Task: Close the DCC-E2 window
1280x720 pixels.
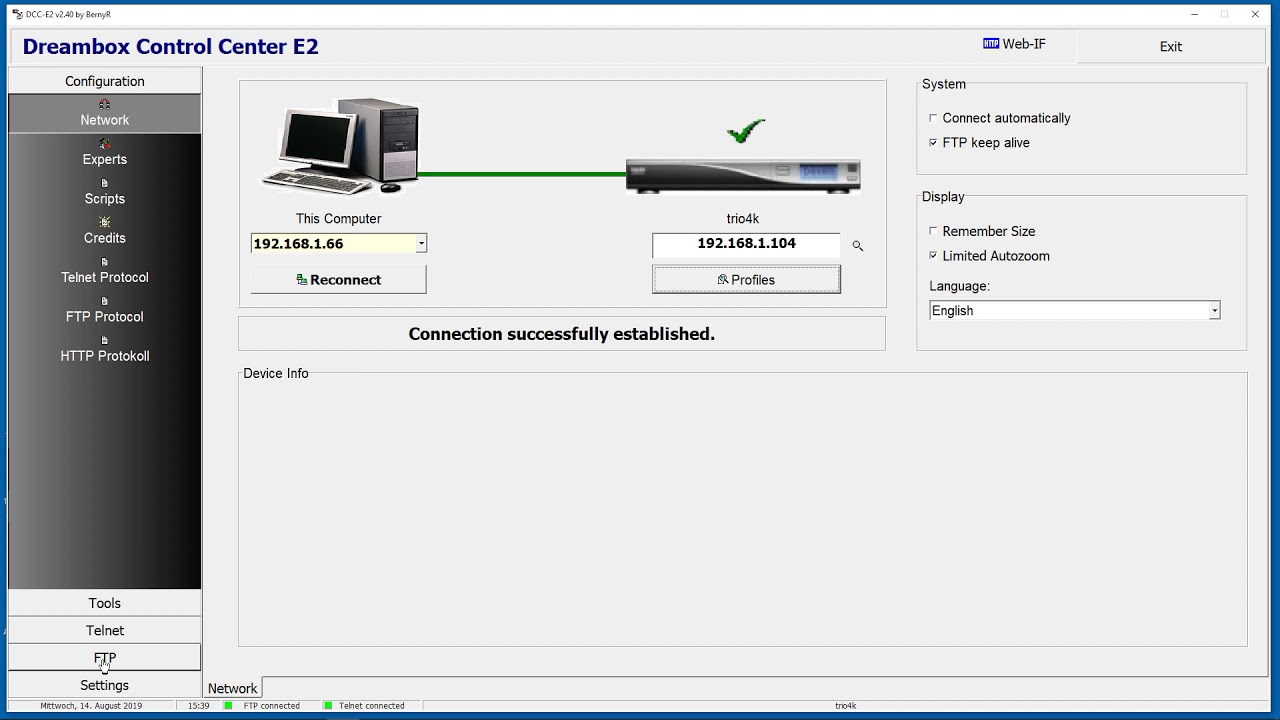Action: tap(1255, 14)
